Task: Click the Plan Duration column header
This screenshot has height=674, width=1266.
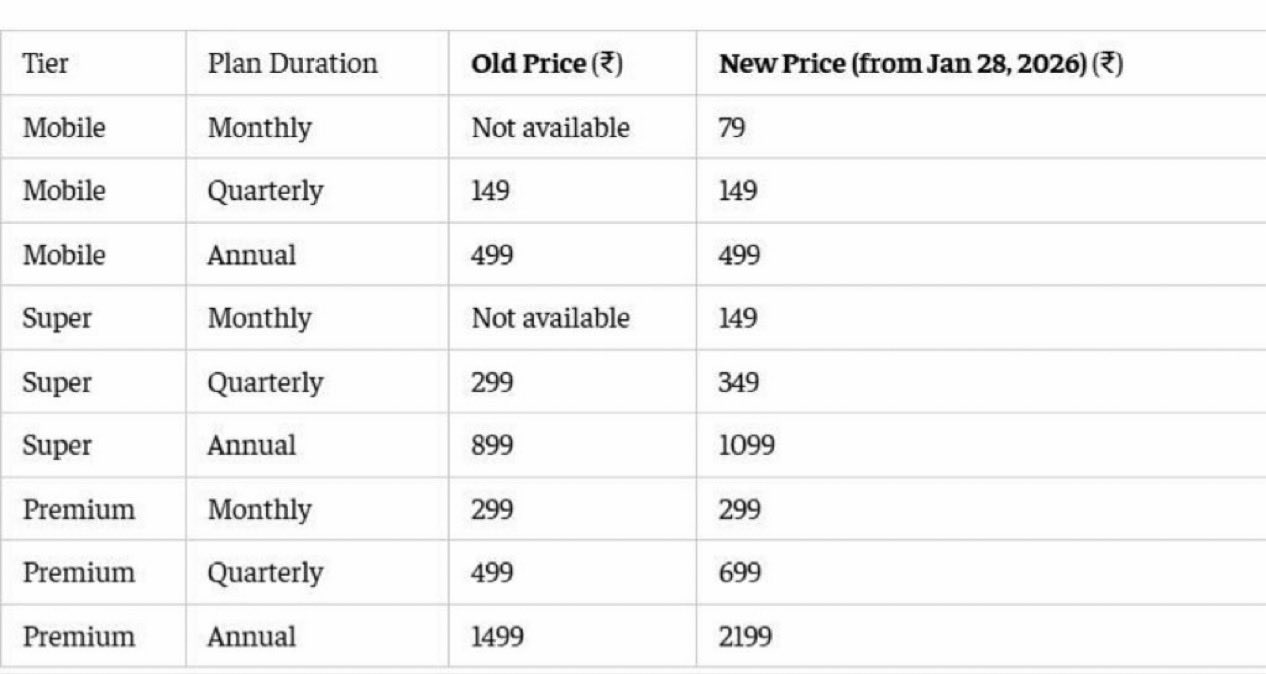Action: [x=292, y=64]
